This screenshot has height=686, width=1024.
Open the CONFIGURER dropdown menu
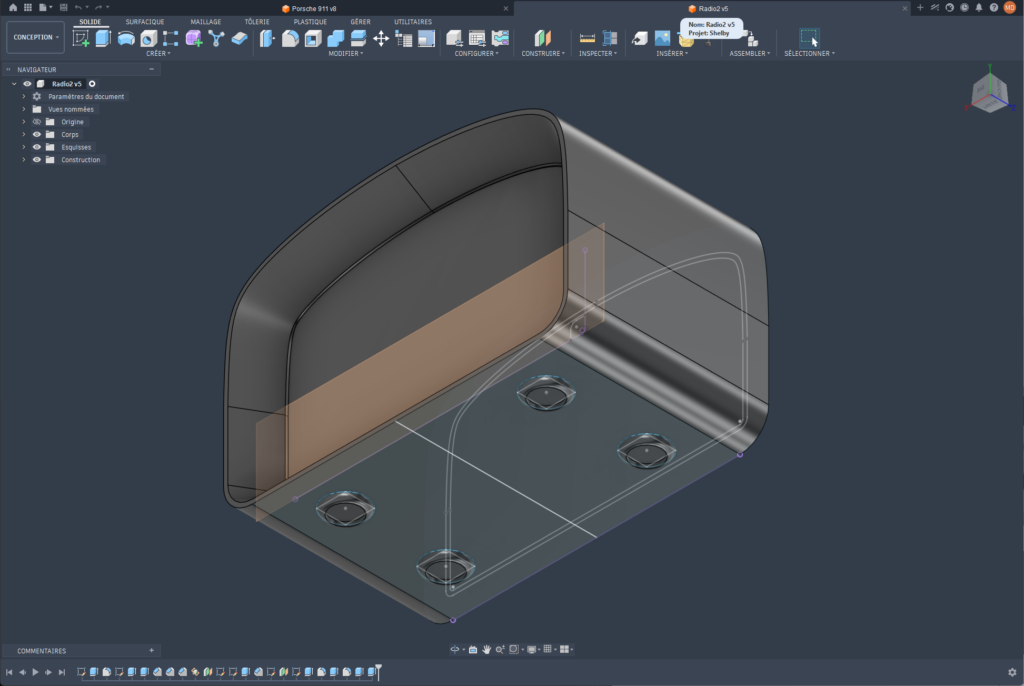(476, 54)
